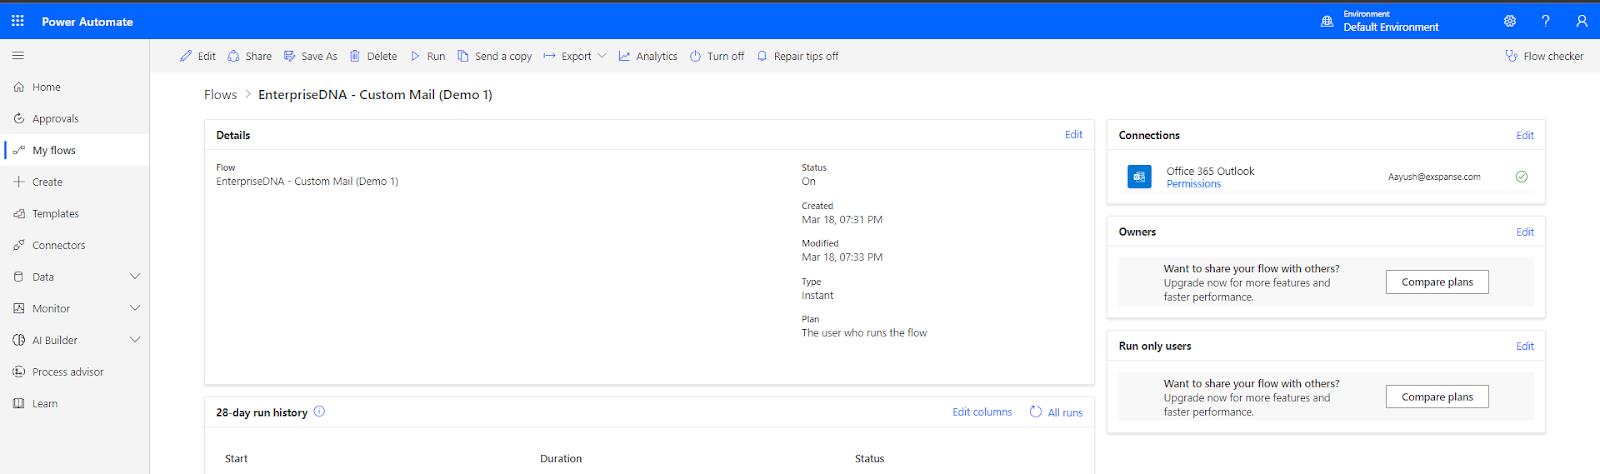
Task: Click Edit in the Connections card
Action: [x=1524, y=135]
